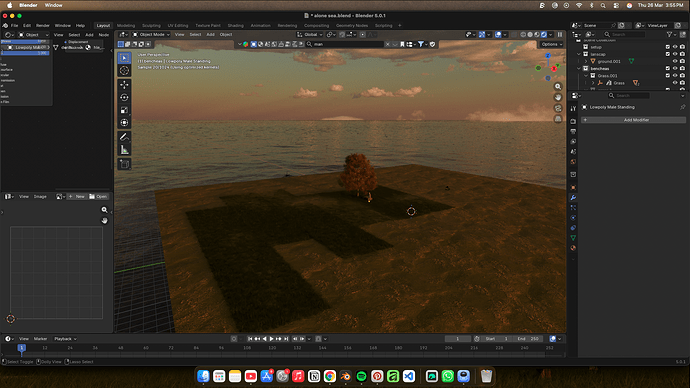The height and width of the screenshot is (388, 690).
Task: Jump to the timeline end frame
Action: point(286,339)
